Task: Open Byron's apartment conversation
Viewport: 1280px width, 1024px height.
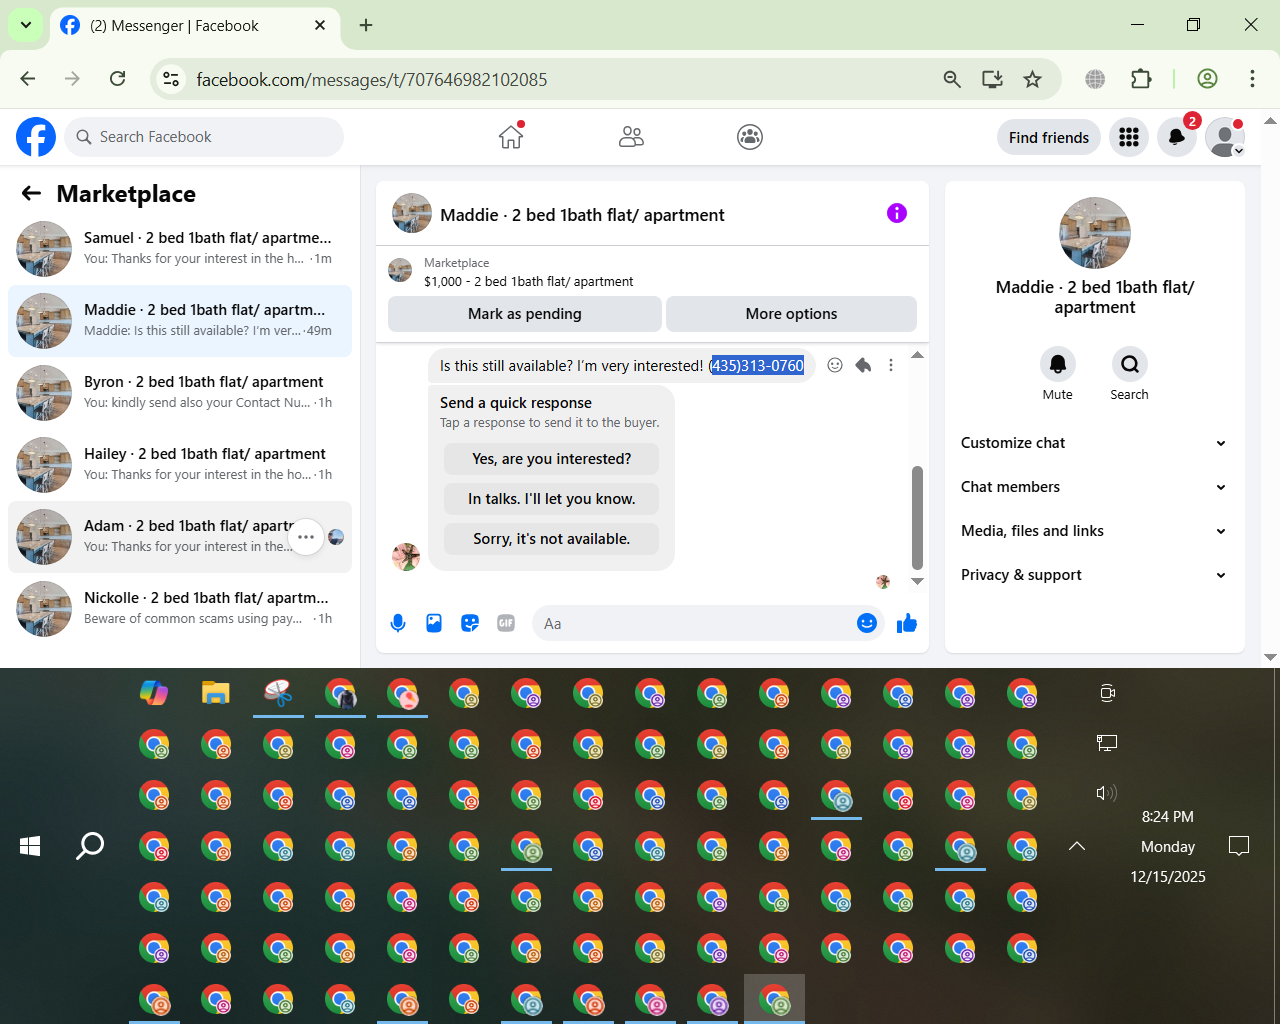Action: coord(180,393)
